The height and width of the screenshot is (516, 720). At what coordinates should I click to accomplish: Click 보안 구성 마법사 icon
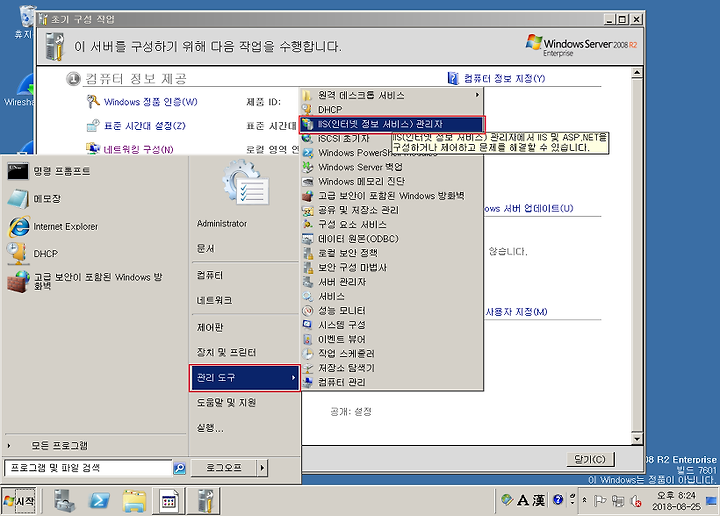307,267
